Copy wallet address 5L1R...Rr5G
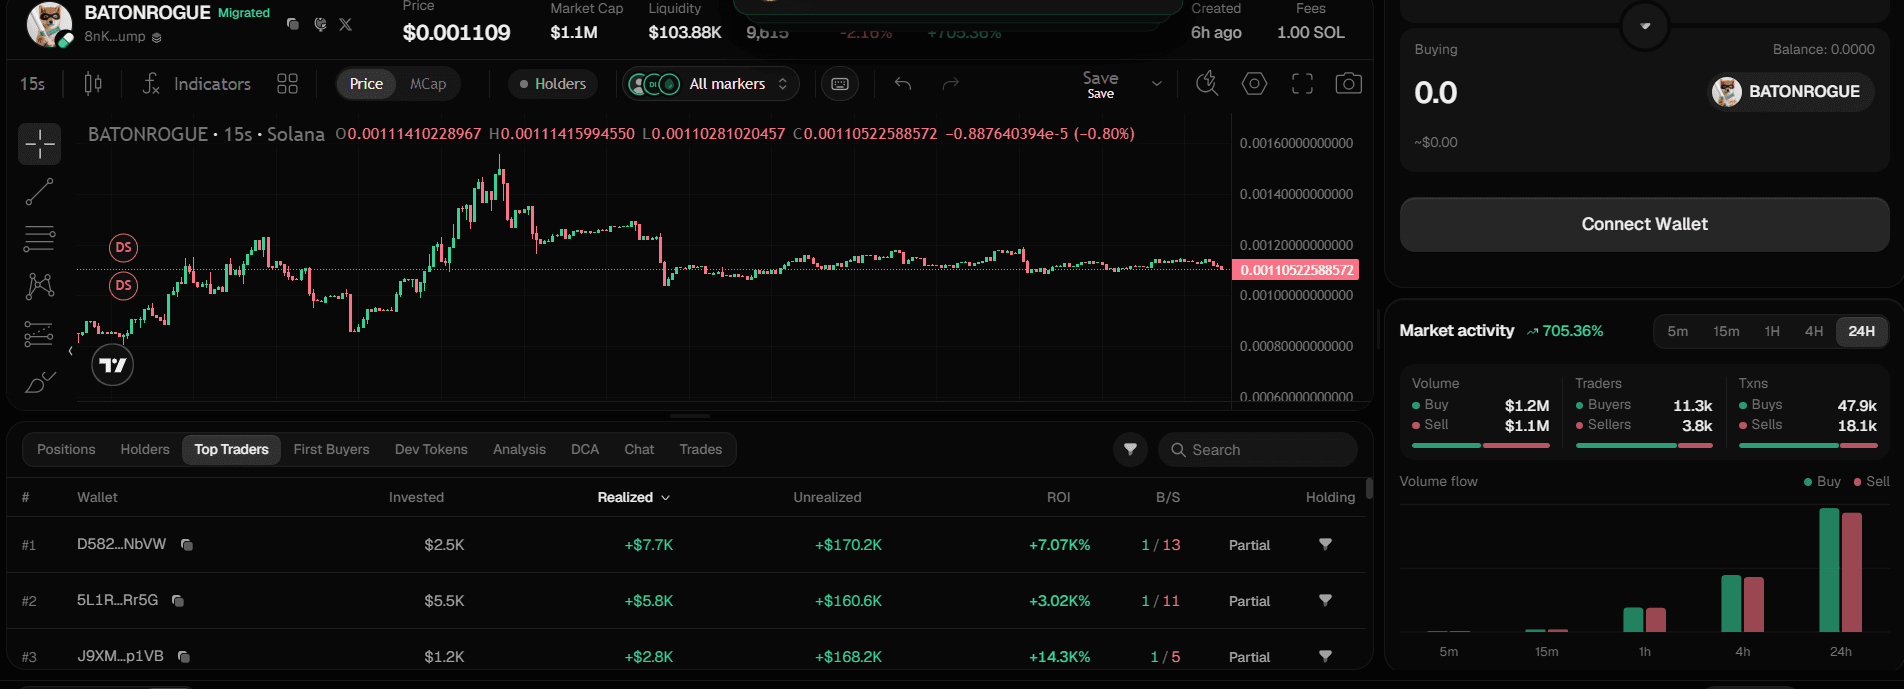This screenshot has width=1904, height=689. [x=178, y=601]
